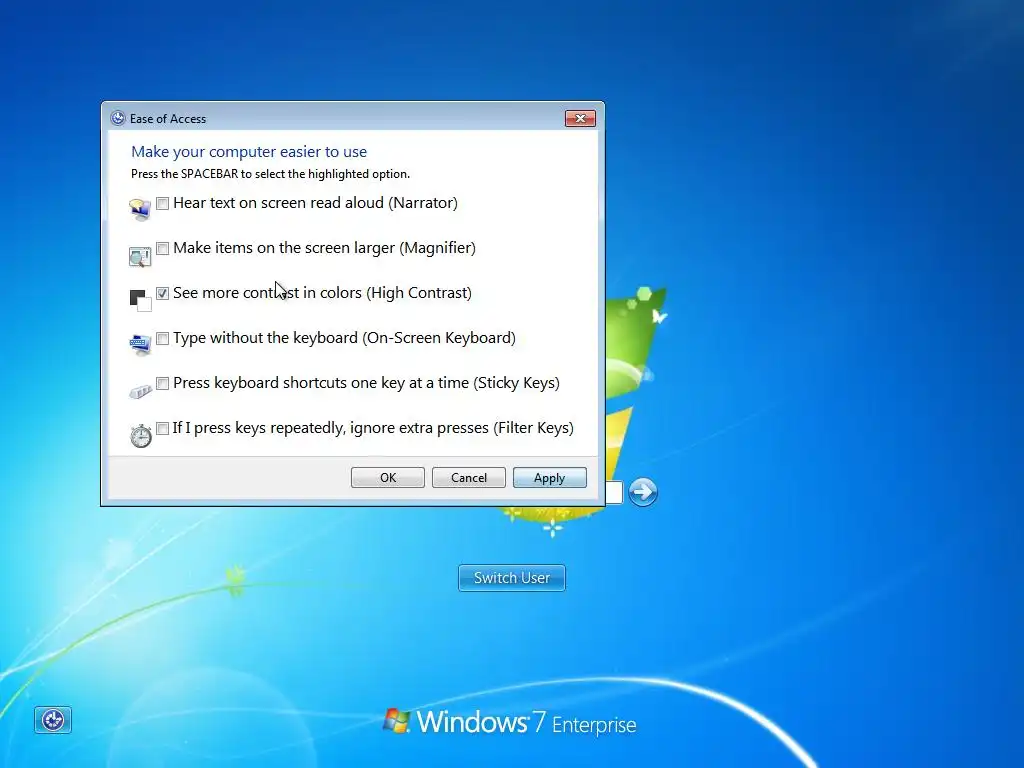This screenshot has height=768, width=1024.
Task: Click the 'Make your computer easier to use' heading
Action: coord(249,152)
